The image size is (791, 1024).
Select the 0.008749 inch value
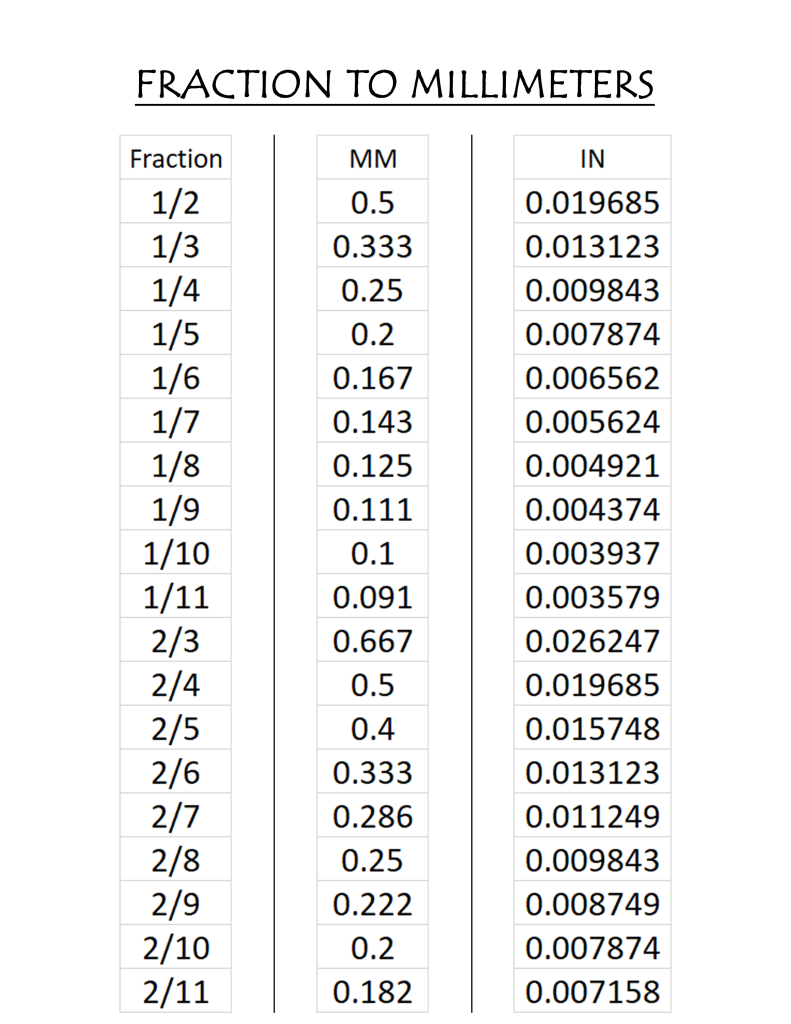coord(592,903)
